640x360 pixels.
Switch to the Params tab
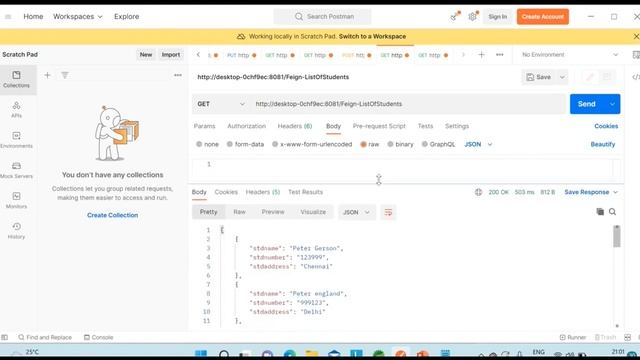coord(204,126)
